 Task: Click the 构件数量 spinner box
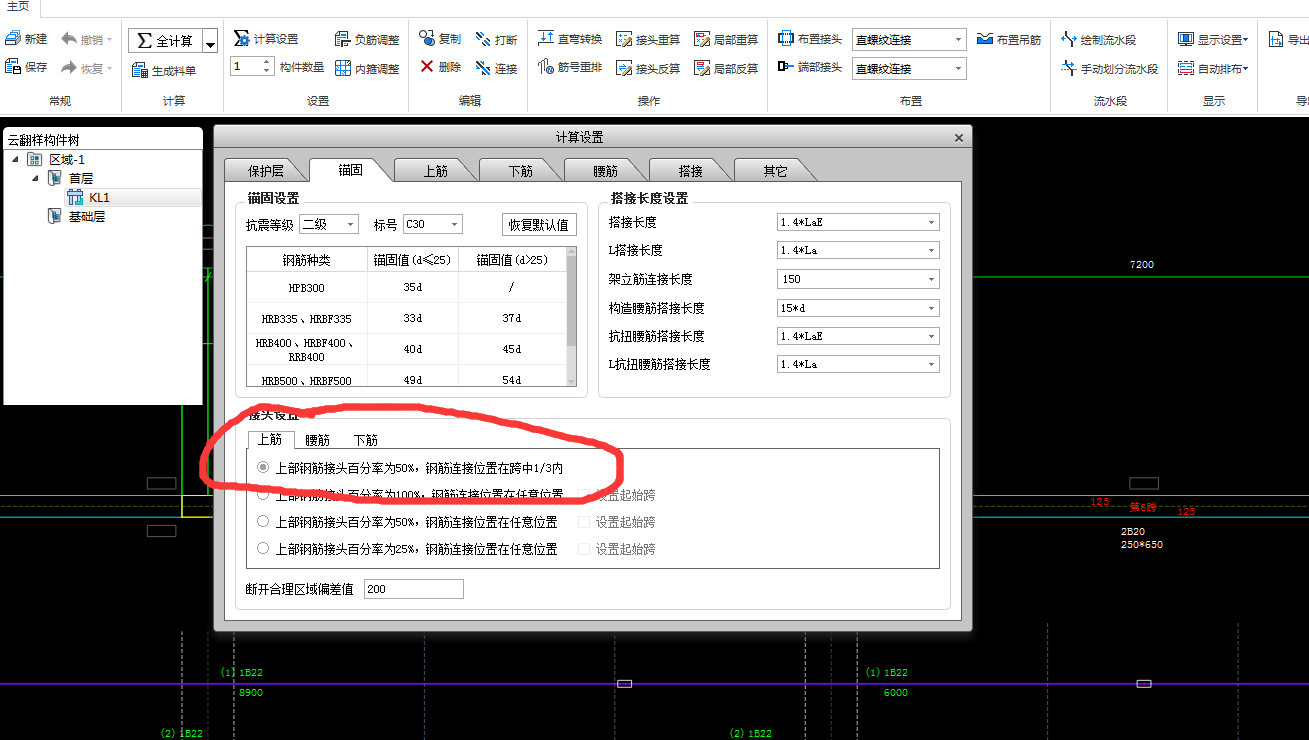tap(252, 67)
